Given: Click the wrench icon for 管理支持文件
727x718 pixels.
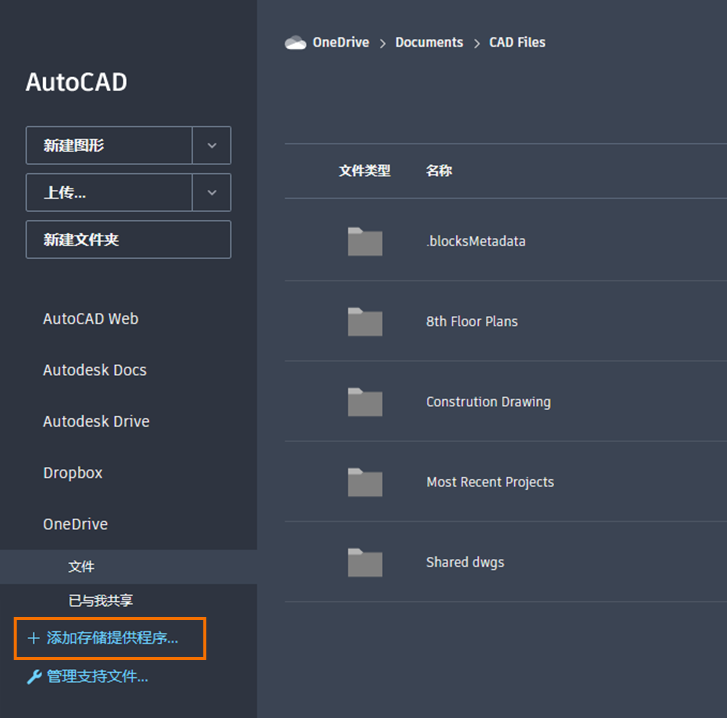Looking at the screenshot, I should tap(34, 677).
